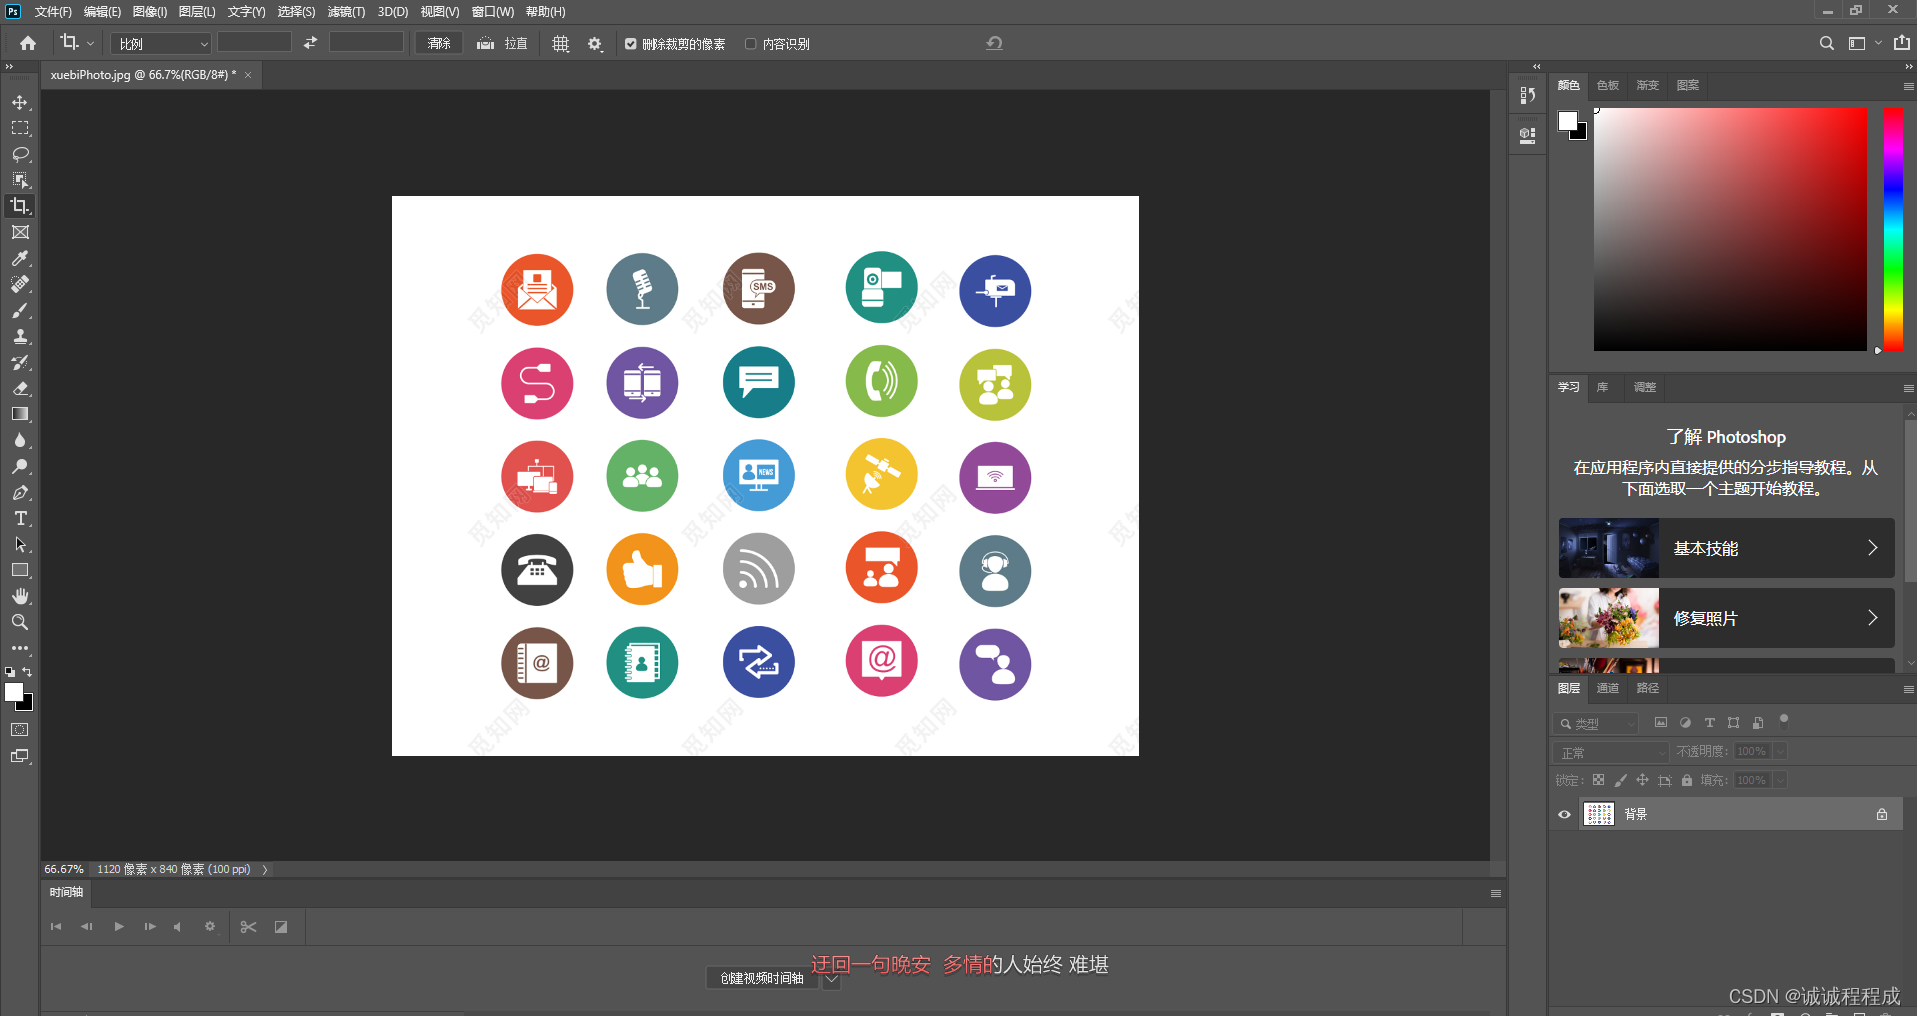Select the Eyedropper tool
1917x1016 pixels.
point(20,258)
